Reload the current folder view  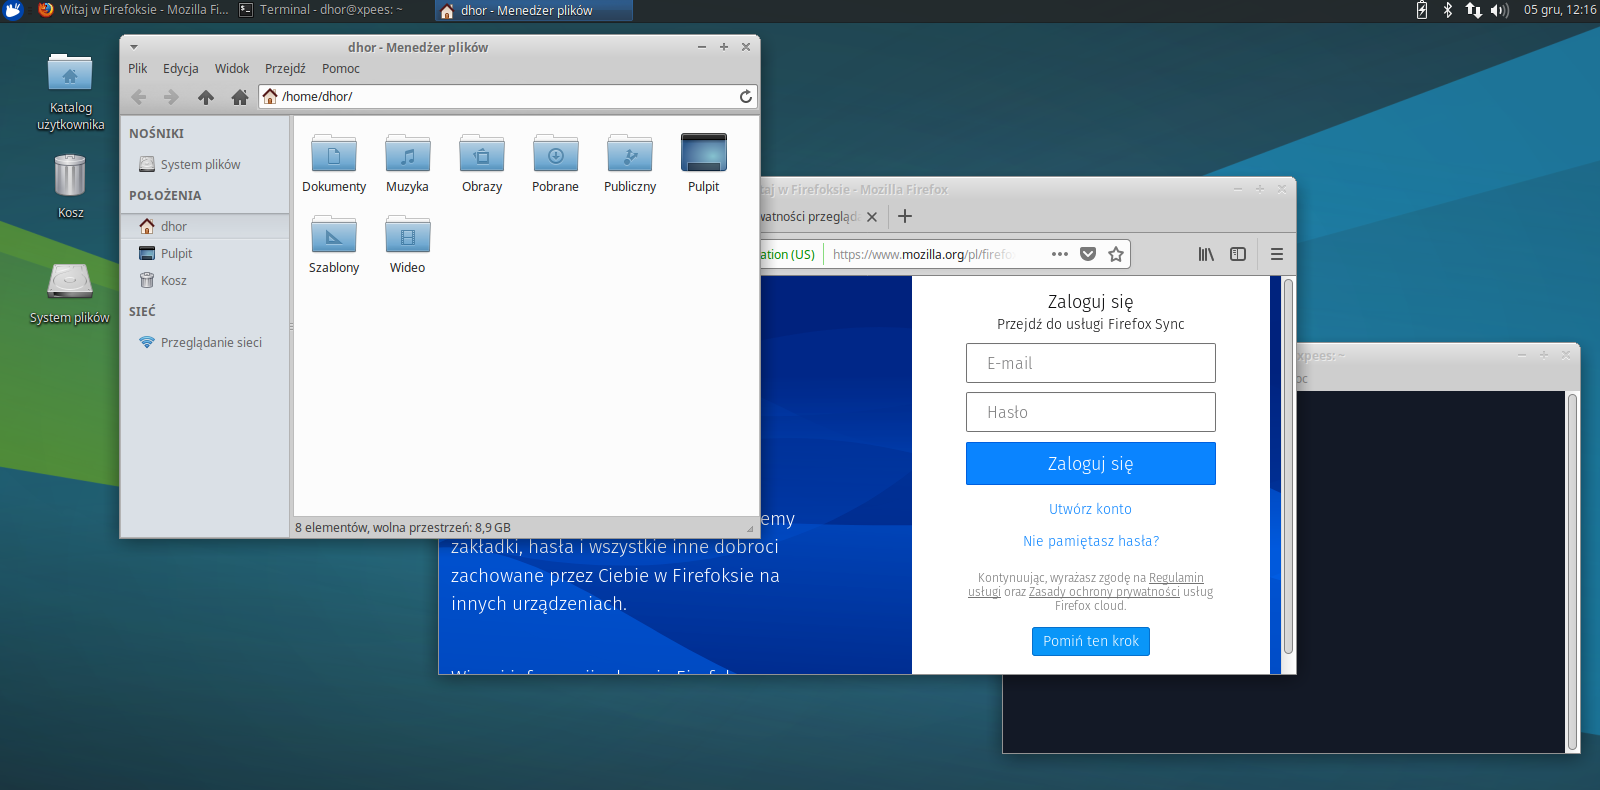tap(745, 96)
